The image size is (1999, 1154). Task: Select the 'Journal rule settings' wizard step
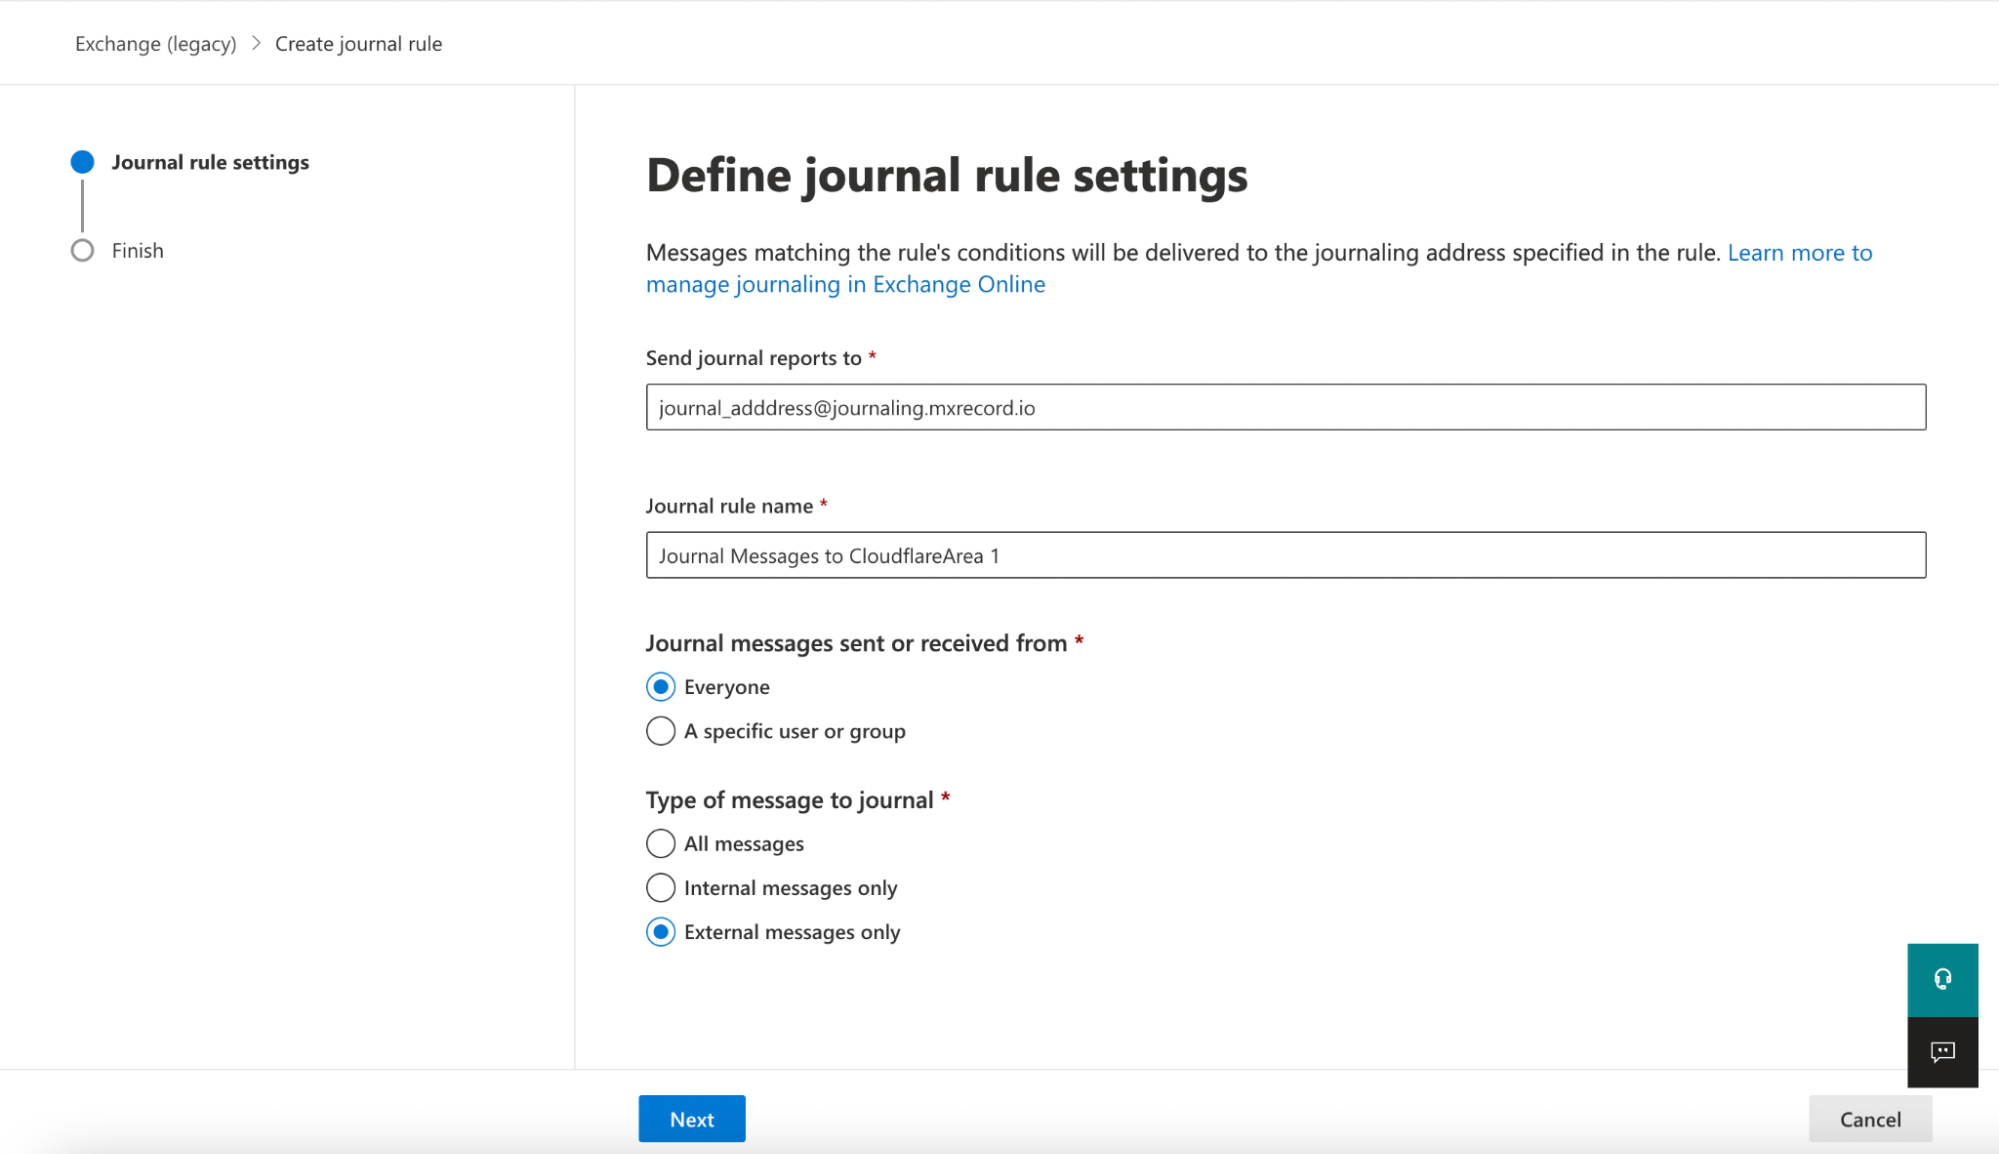[x=210, y=161]
